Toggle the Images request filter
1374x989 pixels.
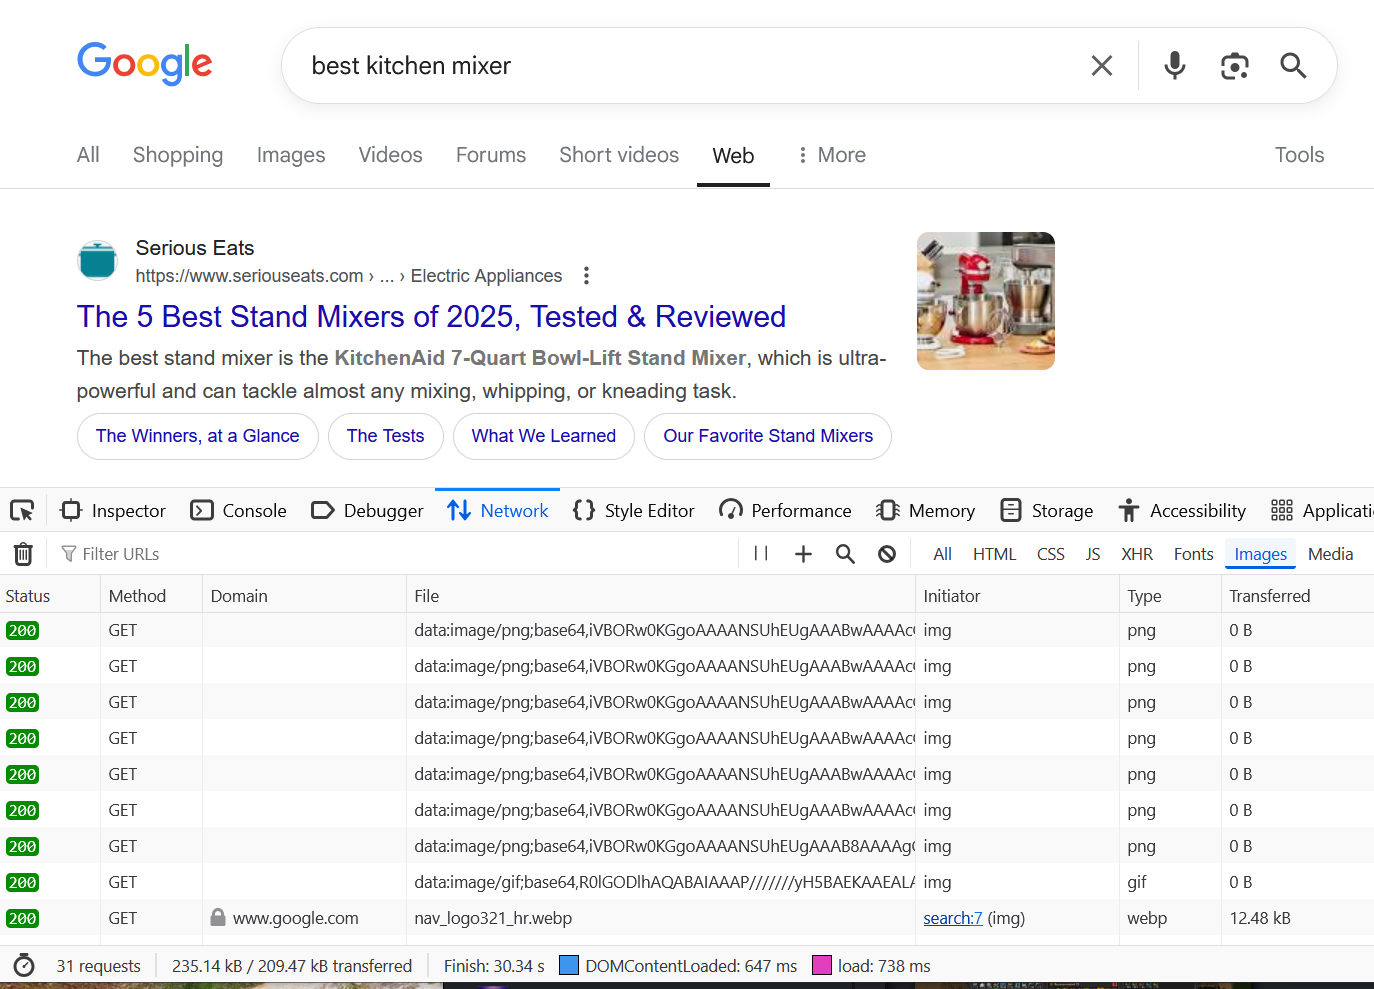point(1260,554)
